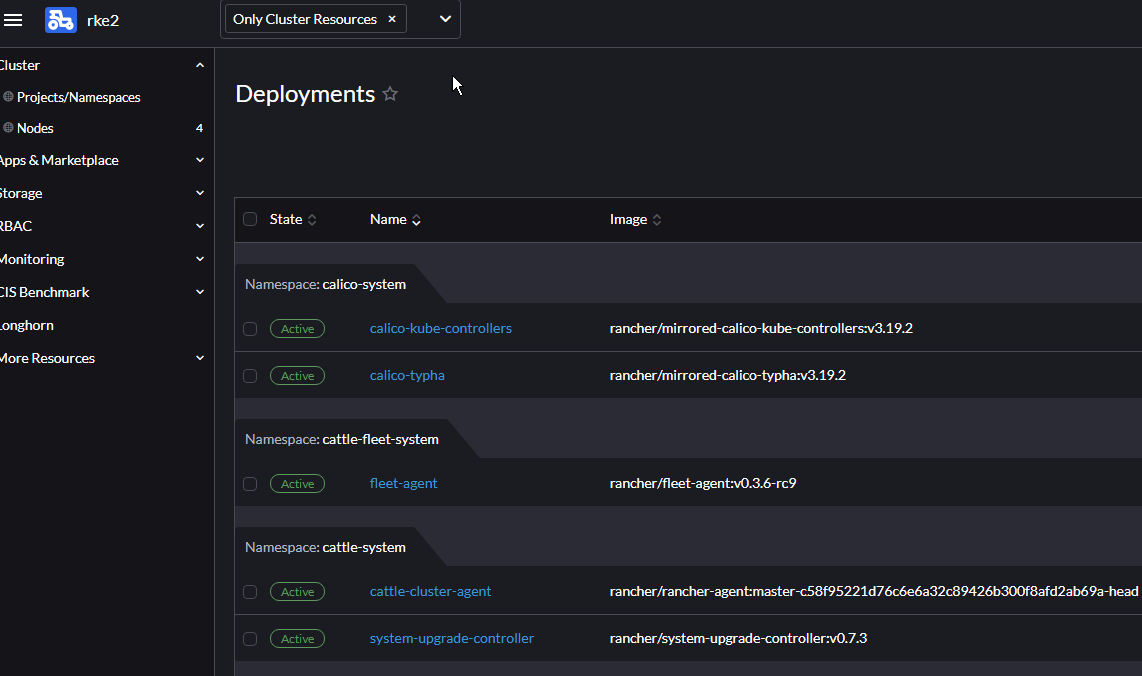This screenshot has width=1142, height=676.
Task: Click the Nodes sidebar icon
Action: [x=7, y=127]
